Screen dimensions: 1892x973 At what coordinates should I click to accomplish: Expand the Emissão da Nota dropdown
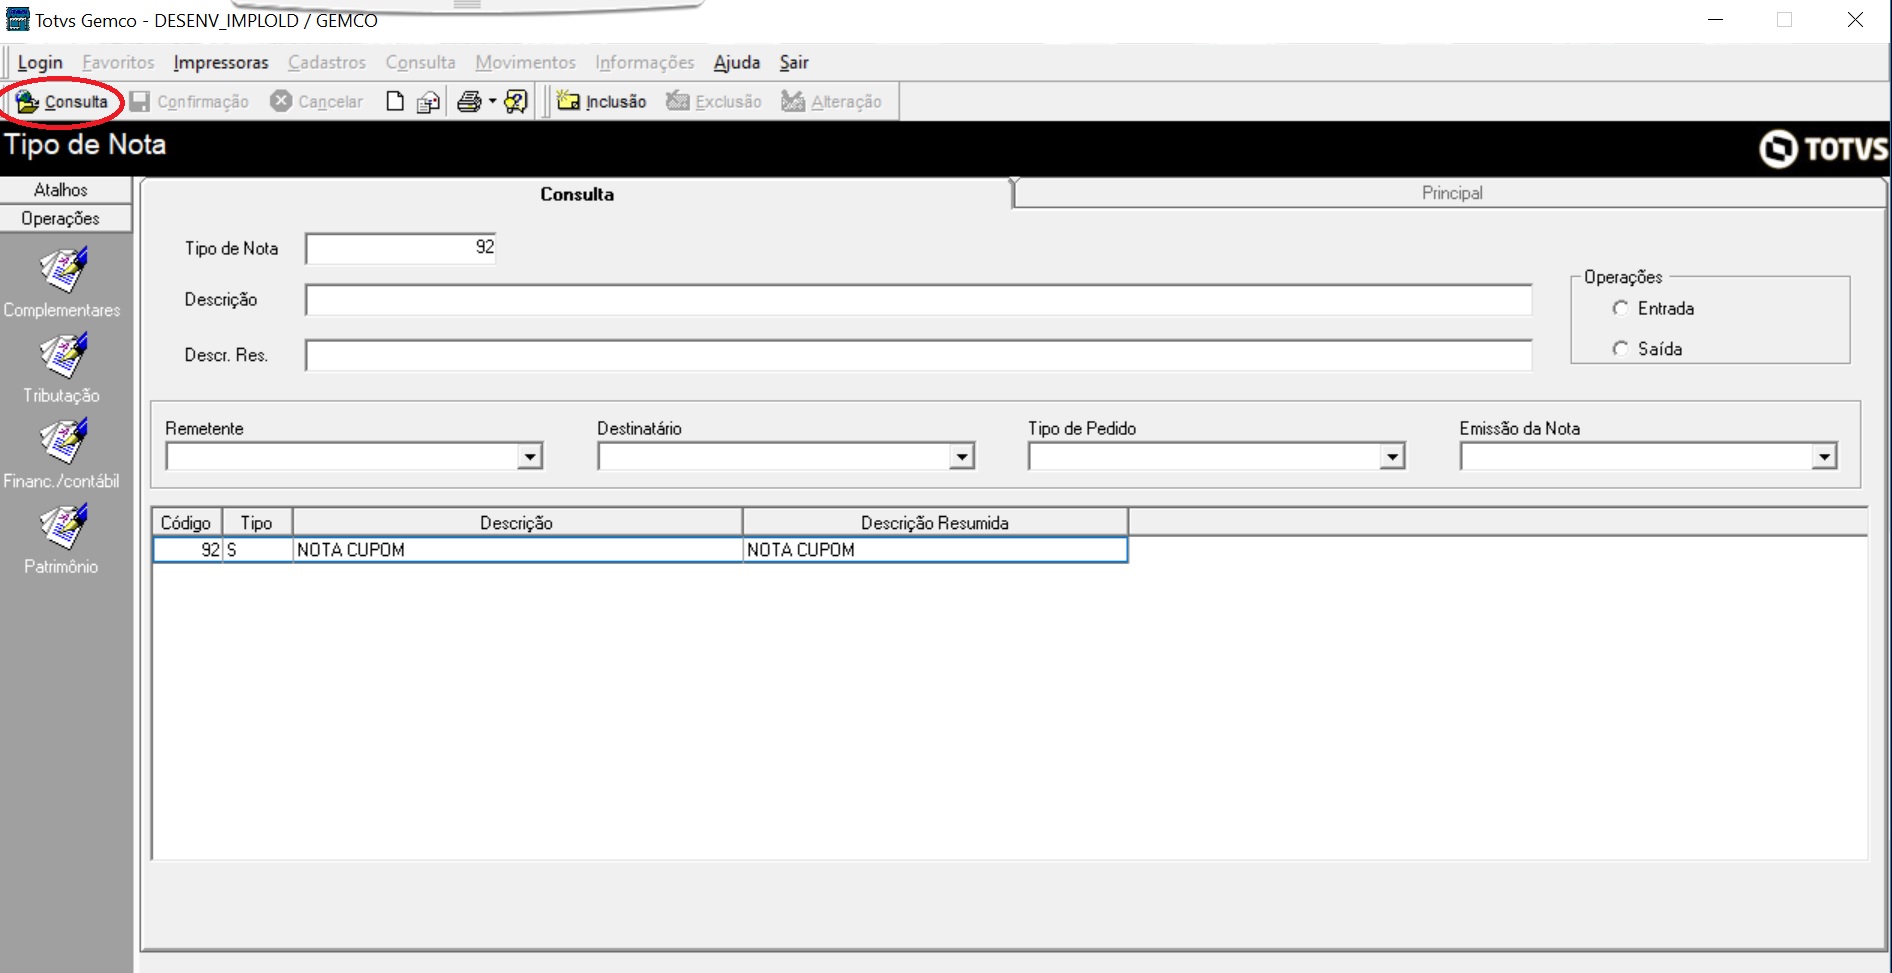[1824, 457]
